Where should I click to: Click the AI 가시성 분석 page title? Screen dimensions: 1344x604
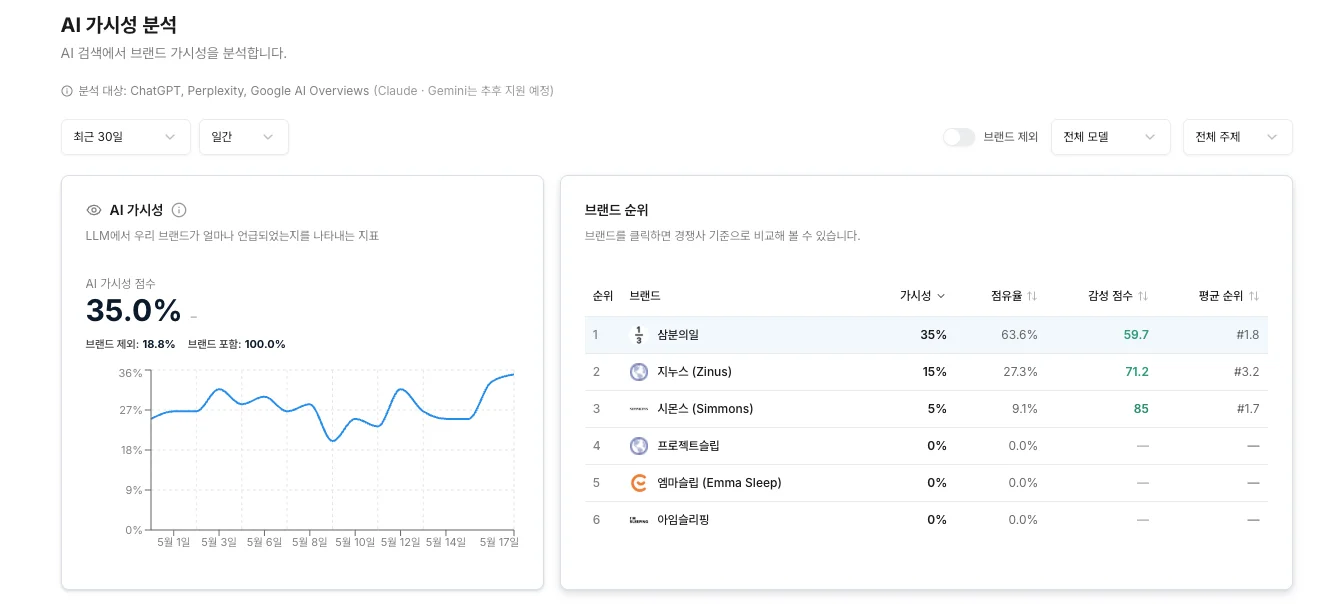pyautogui.click(x=119, y=25)
